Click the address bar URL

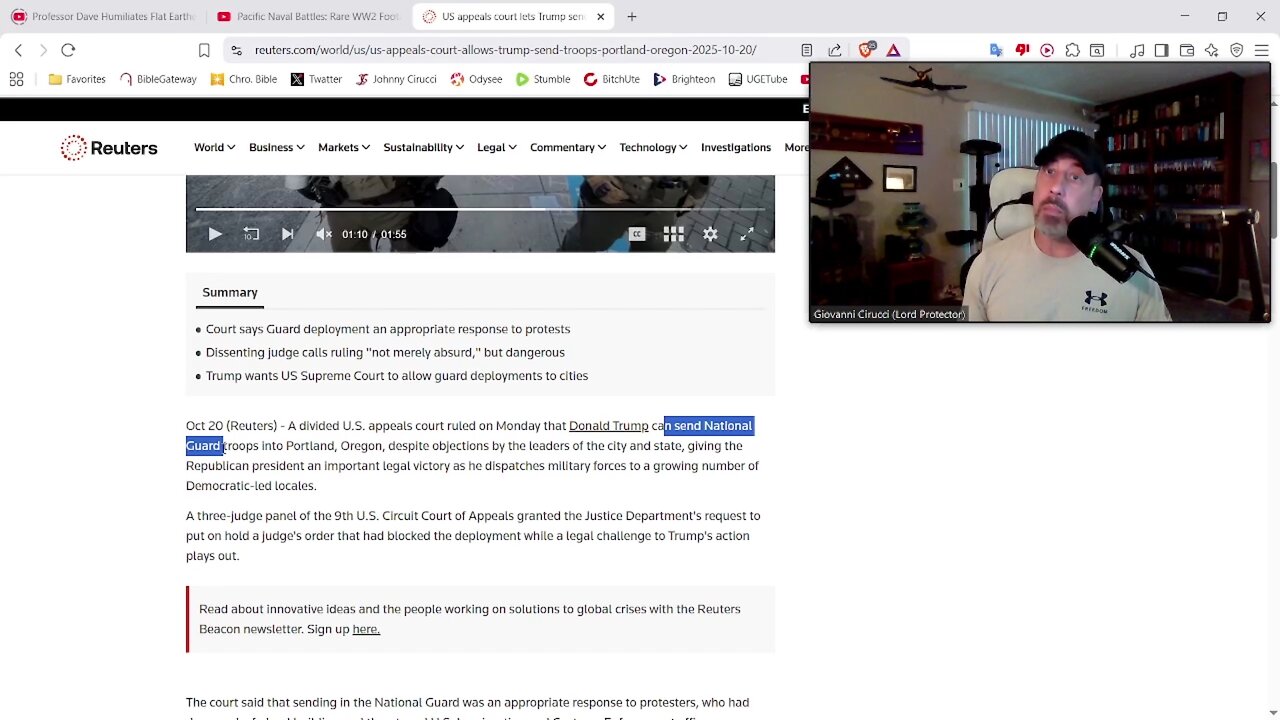coord(505,50)
